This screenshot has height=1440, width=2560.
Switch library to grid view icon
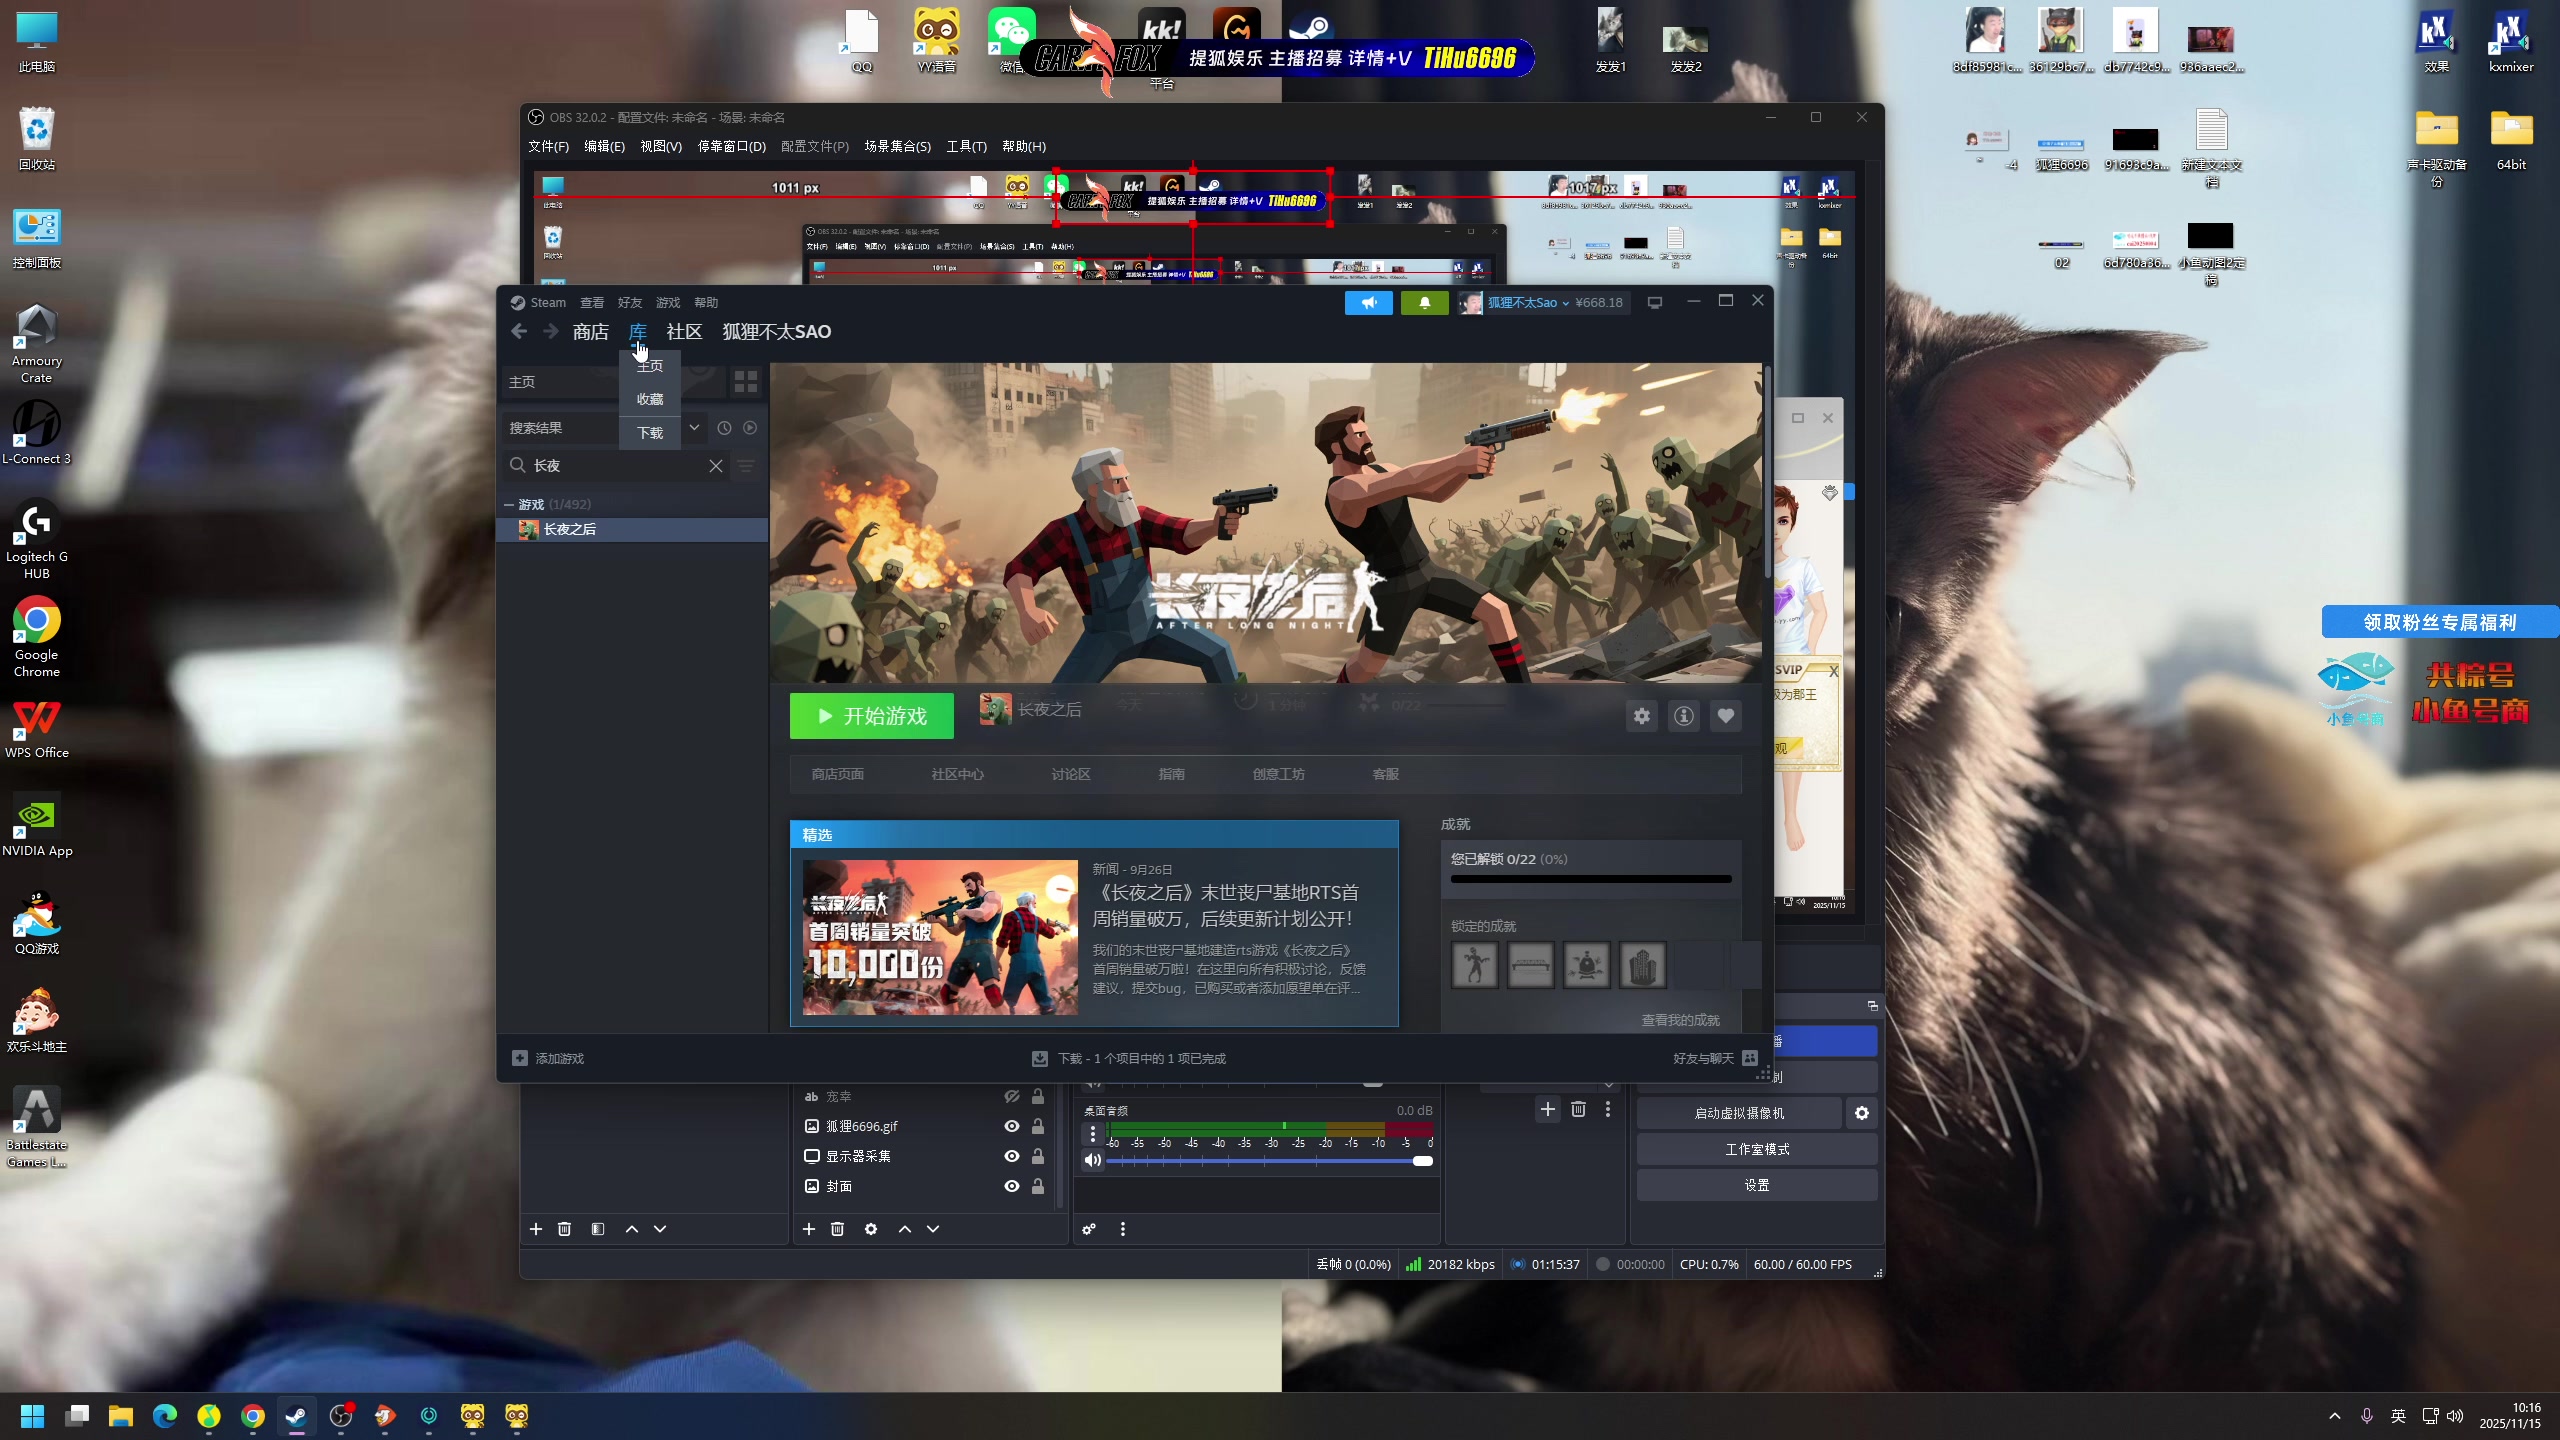[x=746, y=381]
